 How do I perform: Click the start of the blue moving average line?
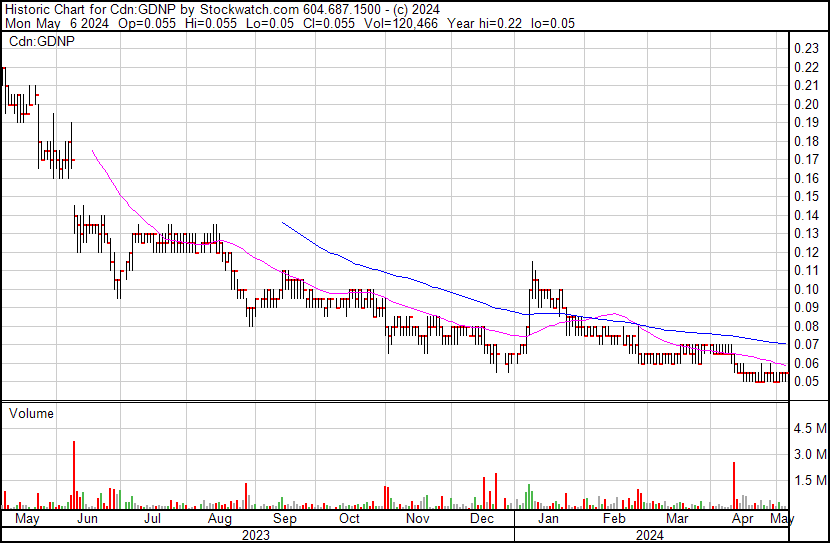coord(283,223)
